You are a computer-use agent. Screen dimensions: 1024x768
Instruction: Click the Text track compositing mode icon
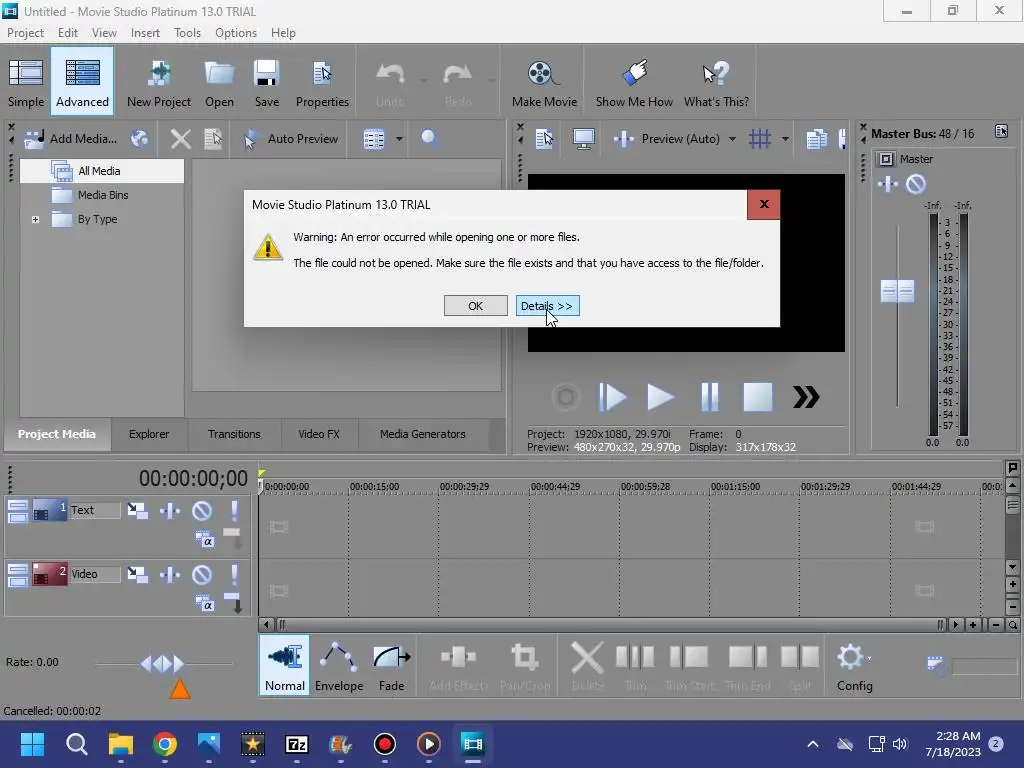[204, 539]
